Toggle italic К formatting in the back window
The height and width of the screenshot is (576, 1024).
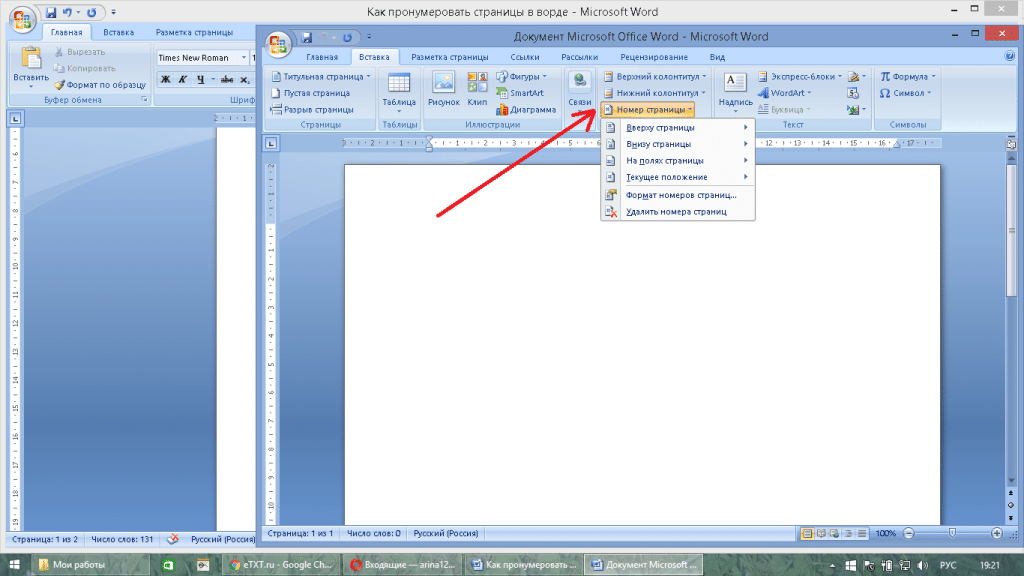click(x=183, y=80)
